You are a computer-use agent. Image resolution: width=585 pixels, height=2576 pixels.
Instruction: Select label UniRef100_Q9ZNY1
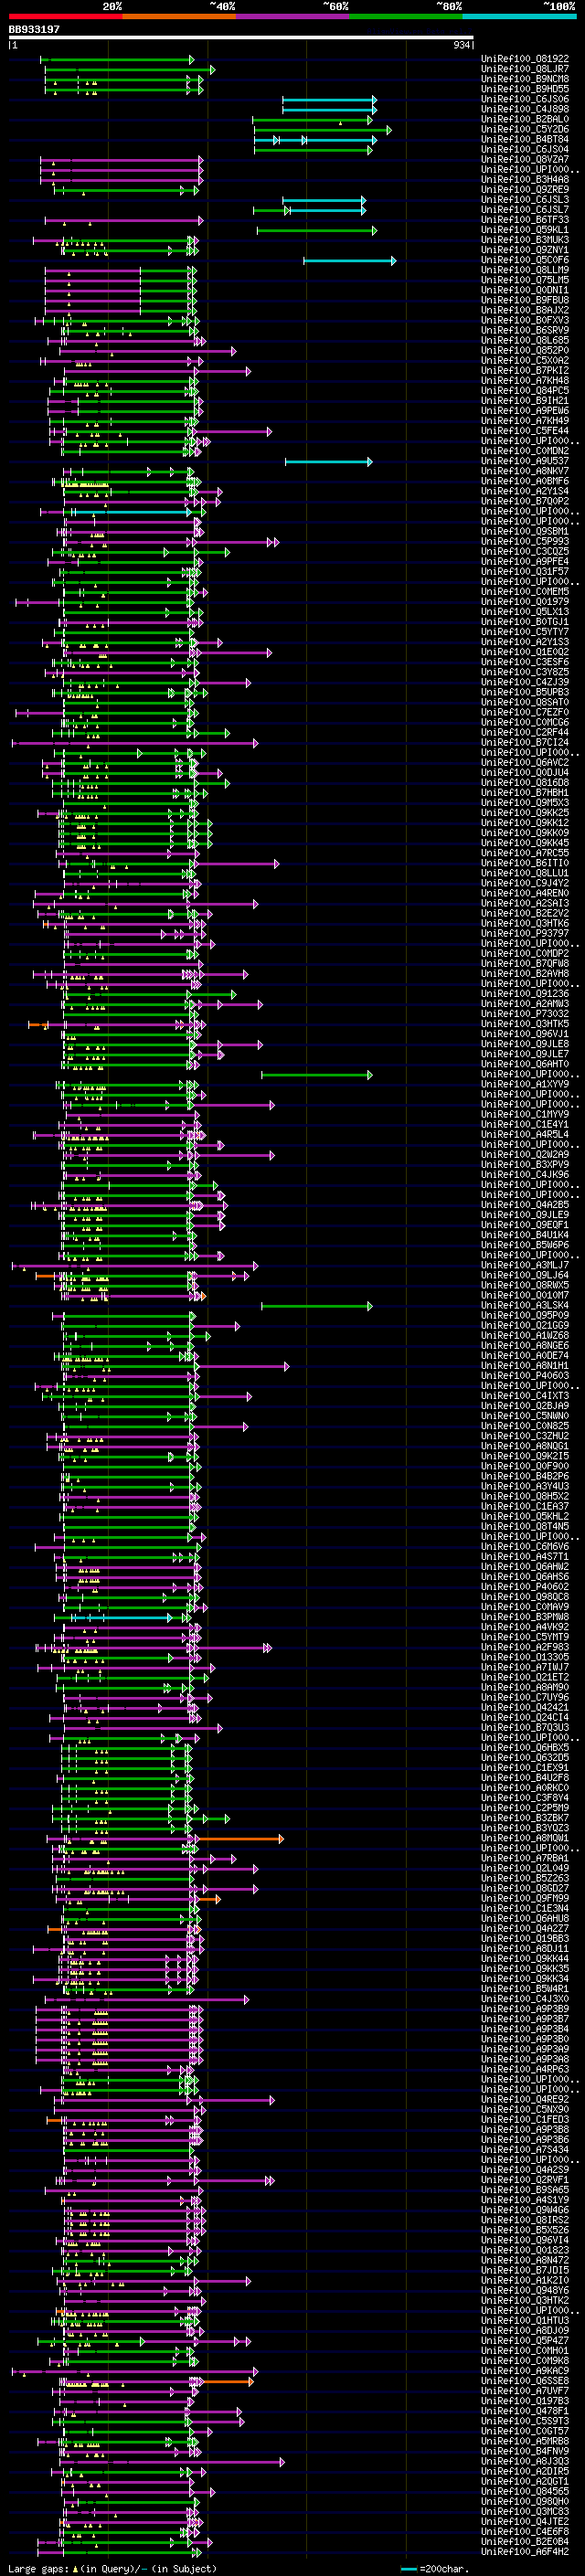(525, 249)
